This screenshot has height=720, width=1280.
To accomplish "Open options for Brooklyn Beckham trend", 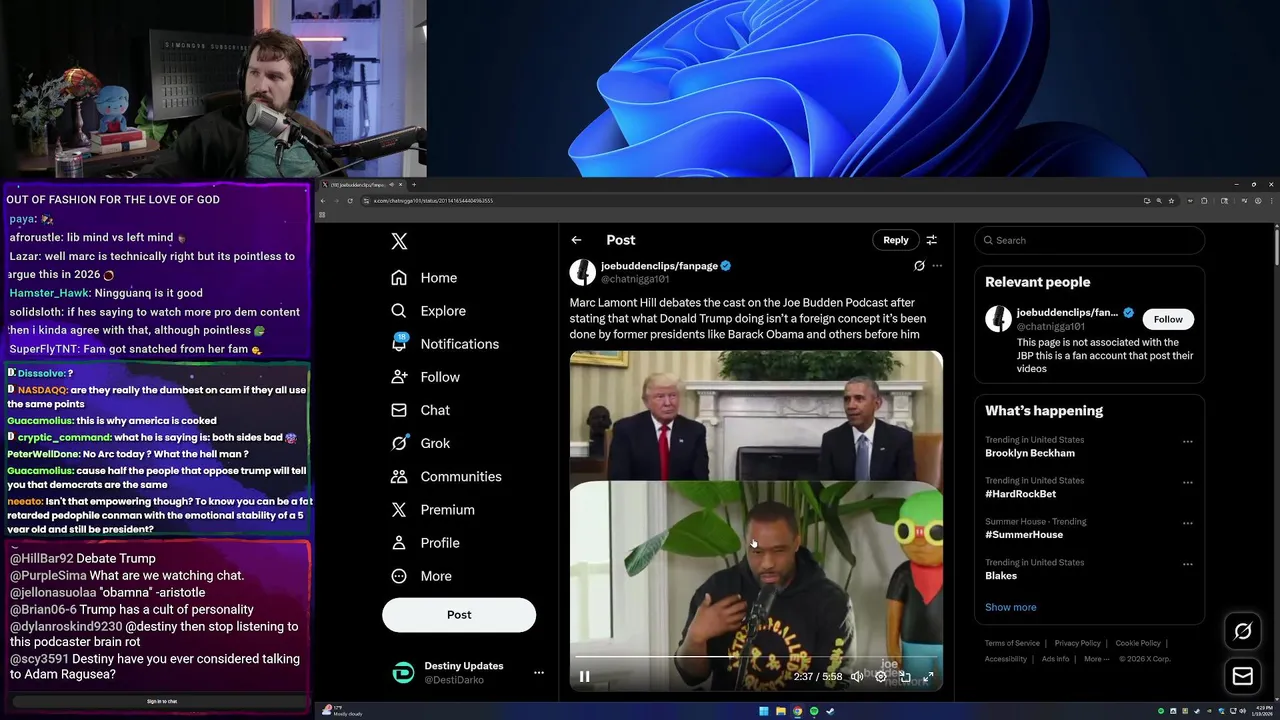I will (1188, 441).
